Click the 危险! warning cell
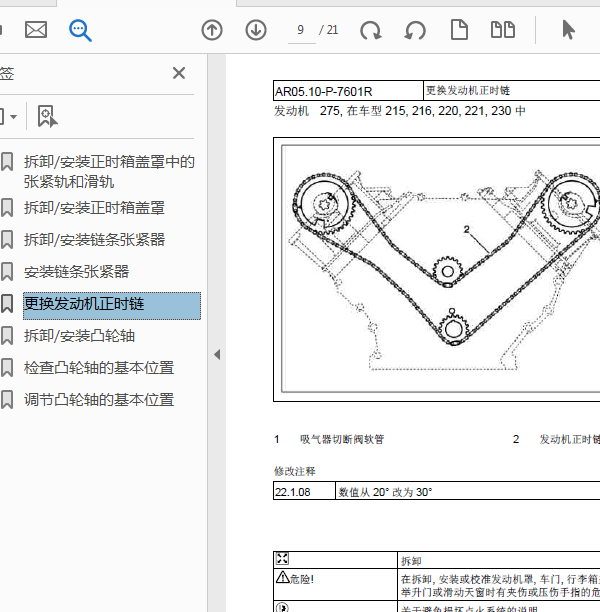 tap(335, 584)
